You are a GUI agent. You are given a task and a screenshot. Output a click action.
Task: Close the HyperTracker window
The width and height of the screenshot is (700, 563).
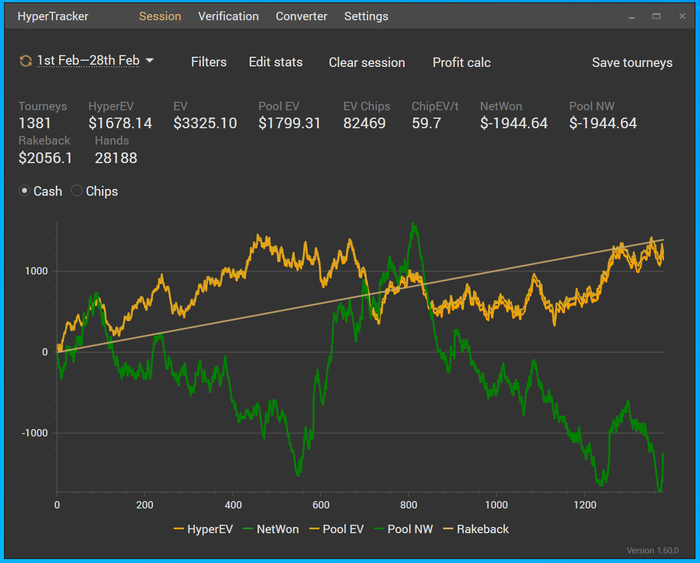tap(682, 17)
